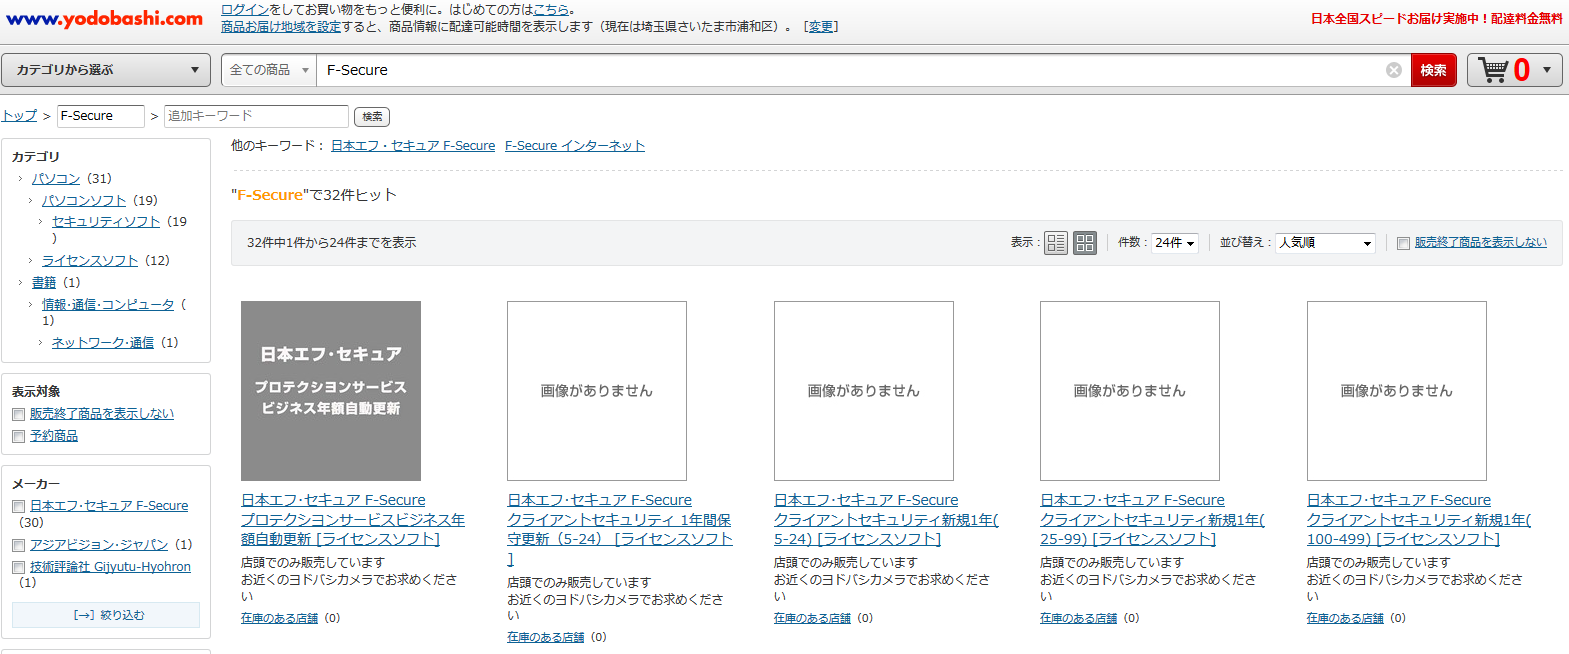
Task: Click 在庫のある店舗 under 1年間保守更新 product
Action: point(545,638)
